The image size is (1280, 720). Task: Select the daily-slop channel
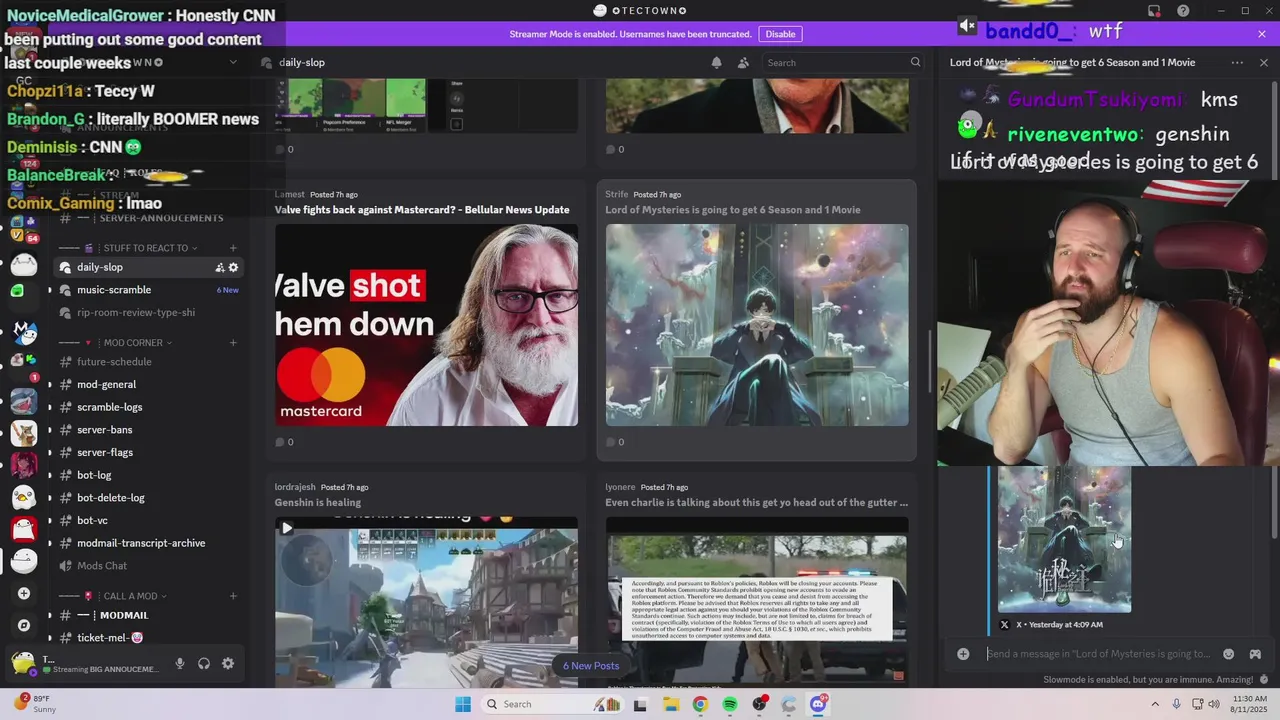(149, 267)
